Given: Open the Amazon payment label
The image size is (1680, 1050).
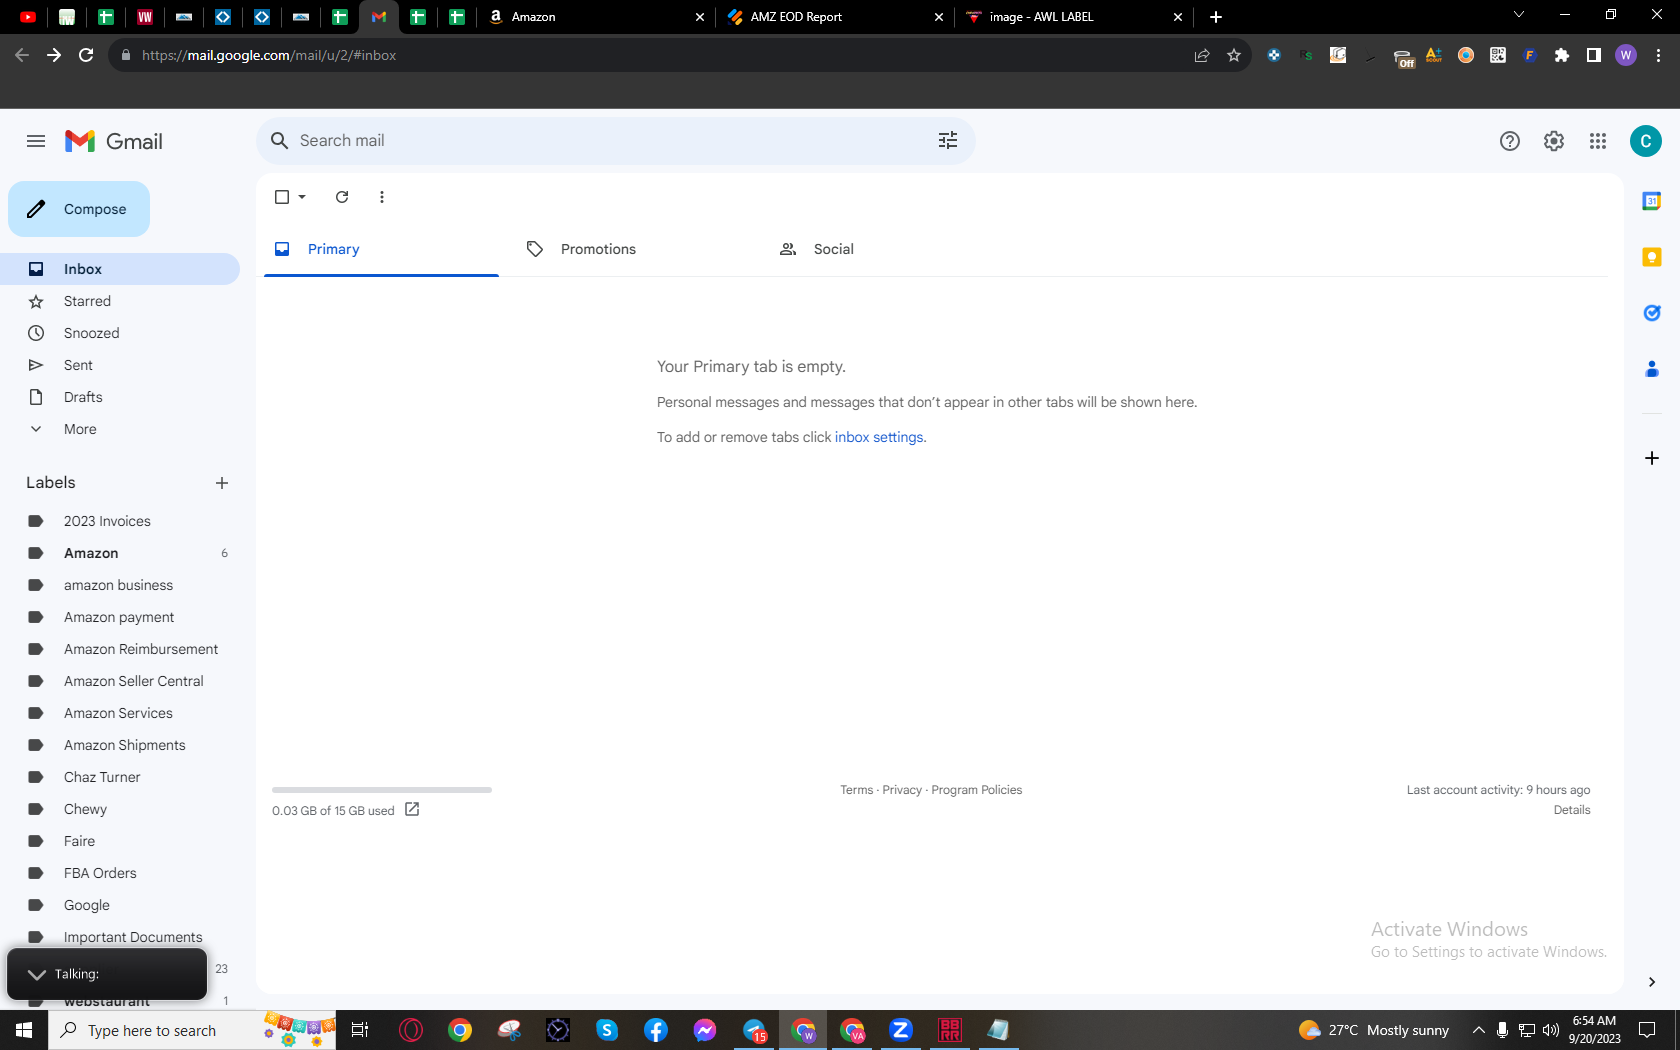Looking at the screenshot, I should tap(120, 617).
